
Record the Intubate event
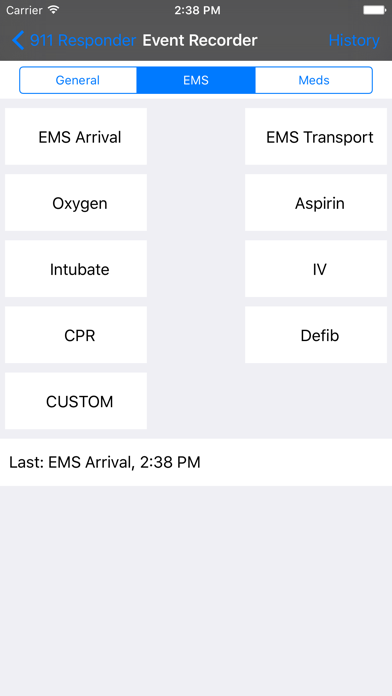[76, 269]
